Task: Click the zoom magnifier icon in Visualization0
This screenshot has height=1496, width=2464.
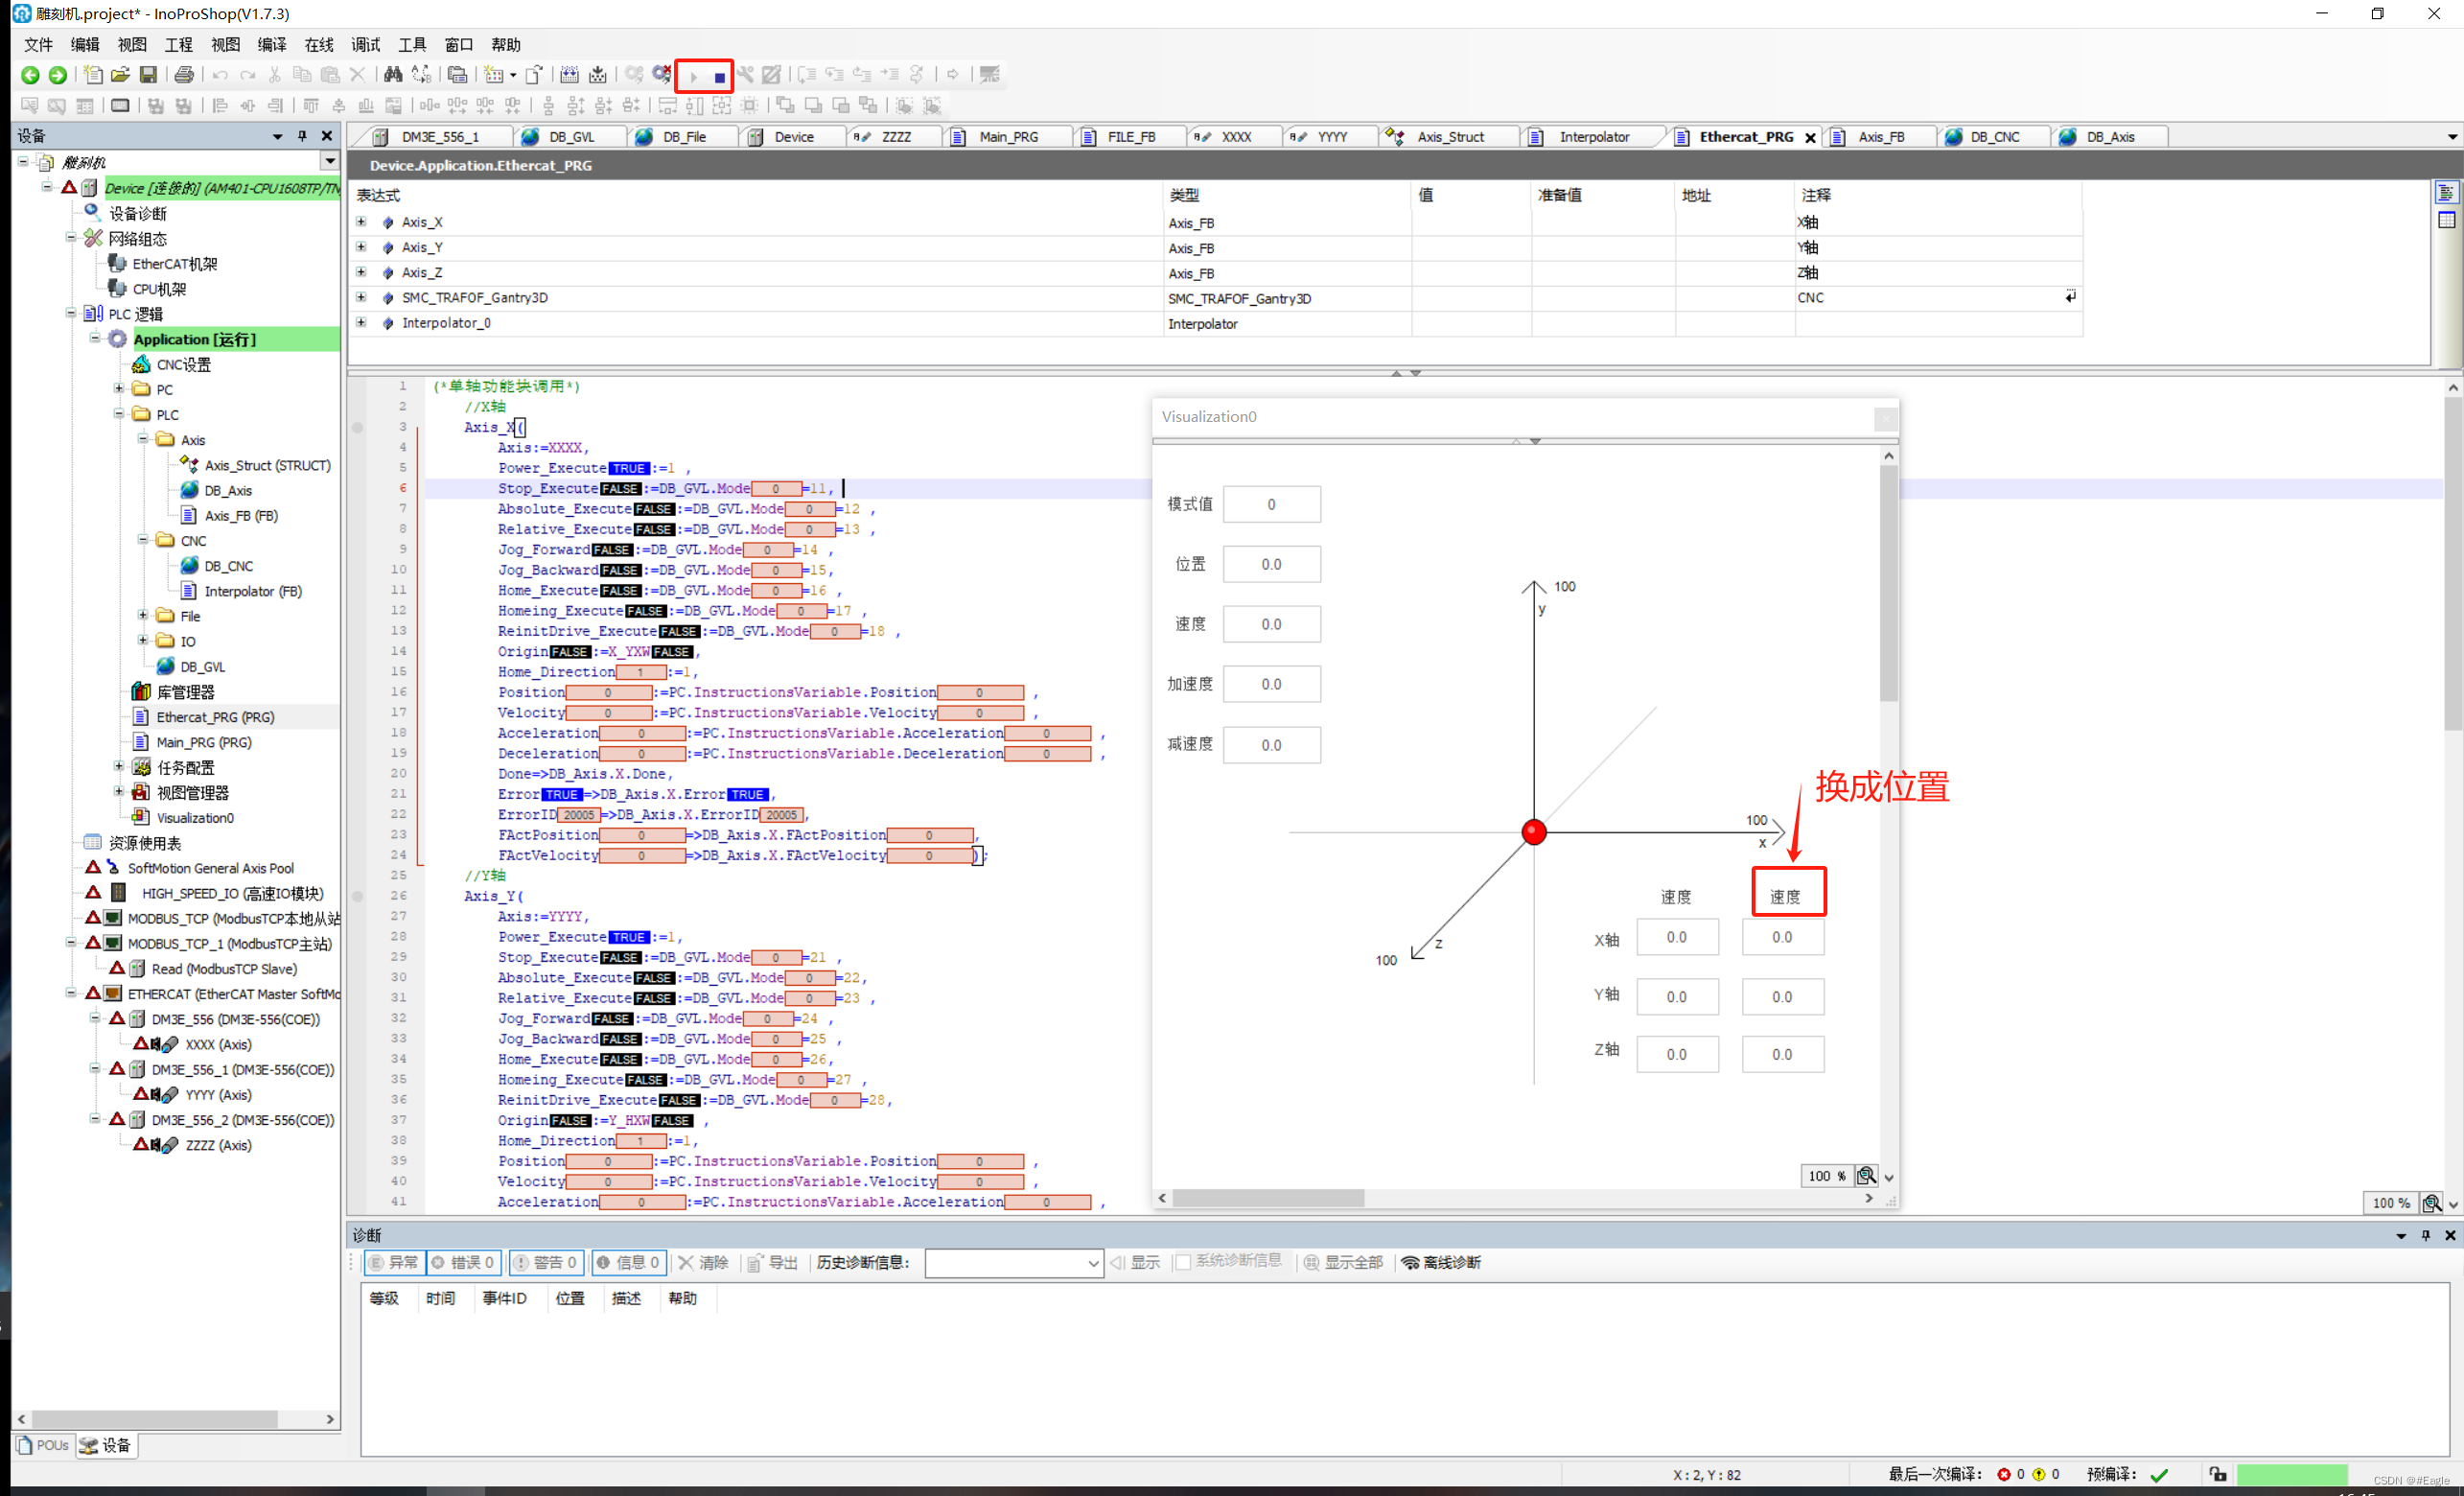Action: 1865,1176
